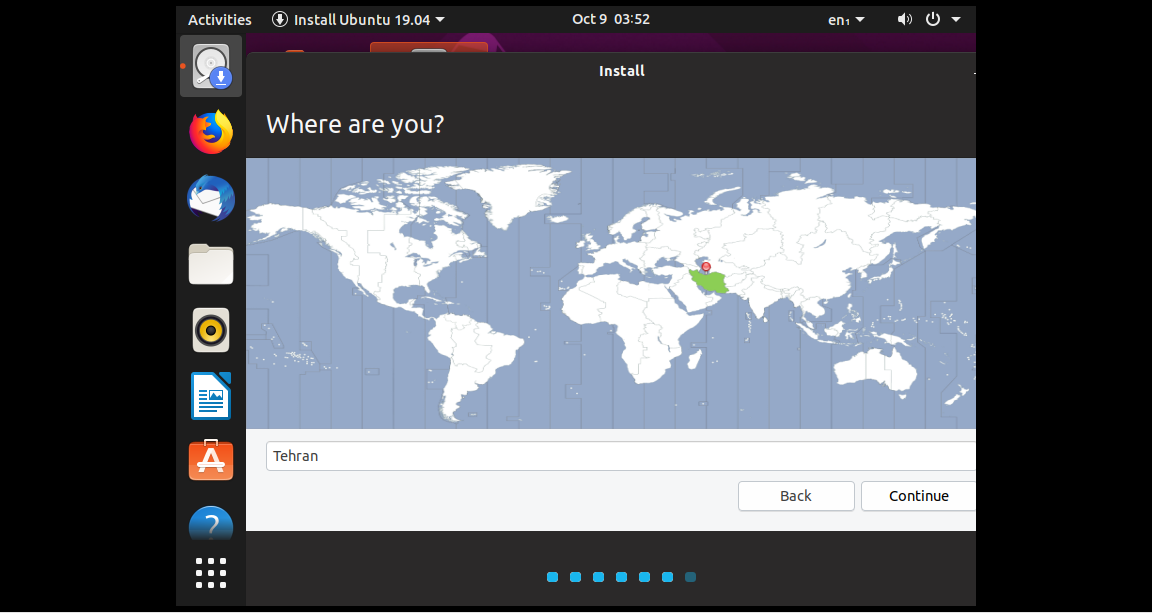
Task: Open the Activities overview
Action: pos(220,19)
